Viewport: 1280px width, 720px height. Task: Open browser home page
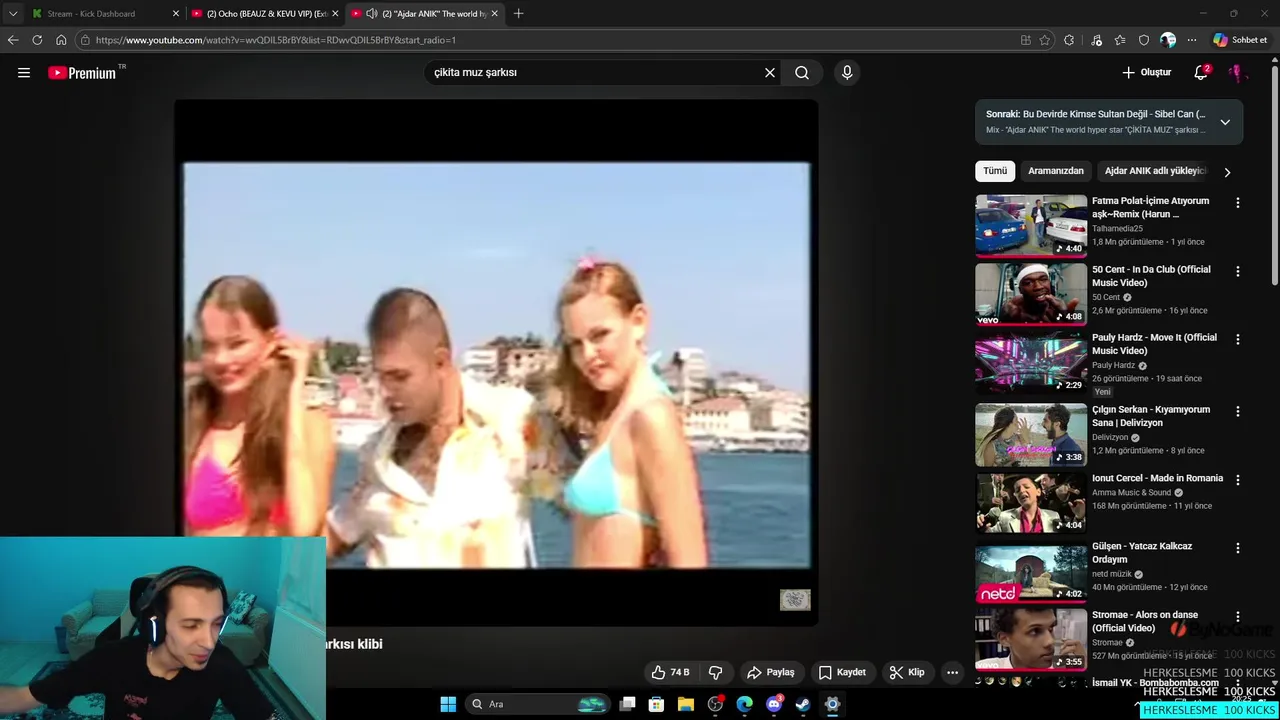[61, 40]
